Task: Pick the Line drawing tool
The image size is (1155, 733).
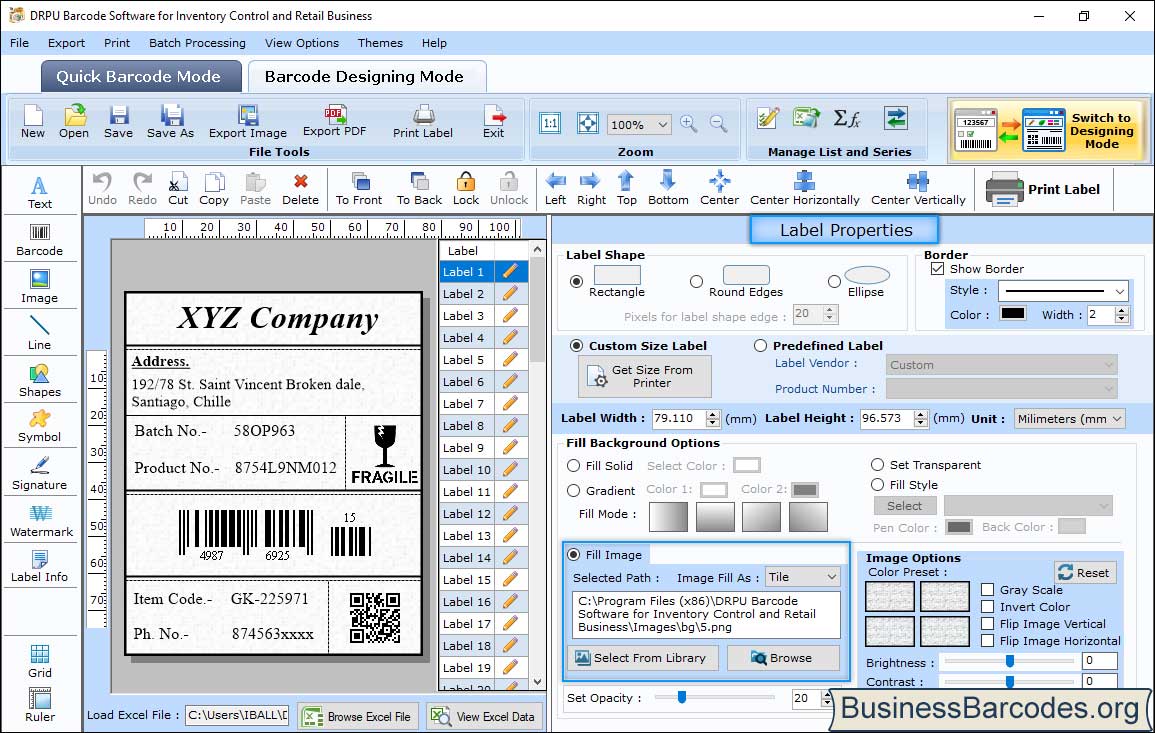Action: point(40,333)
